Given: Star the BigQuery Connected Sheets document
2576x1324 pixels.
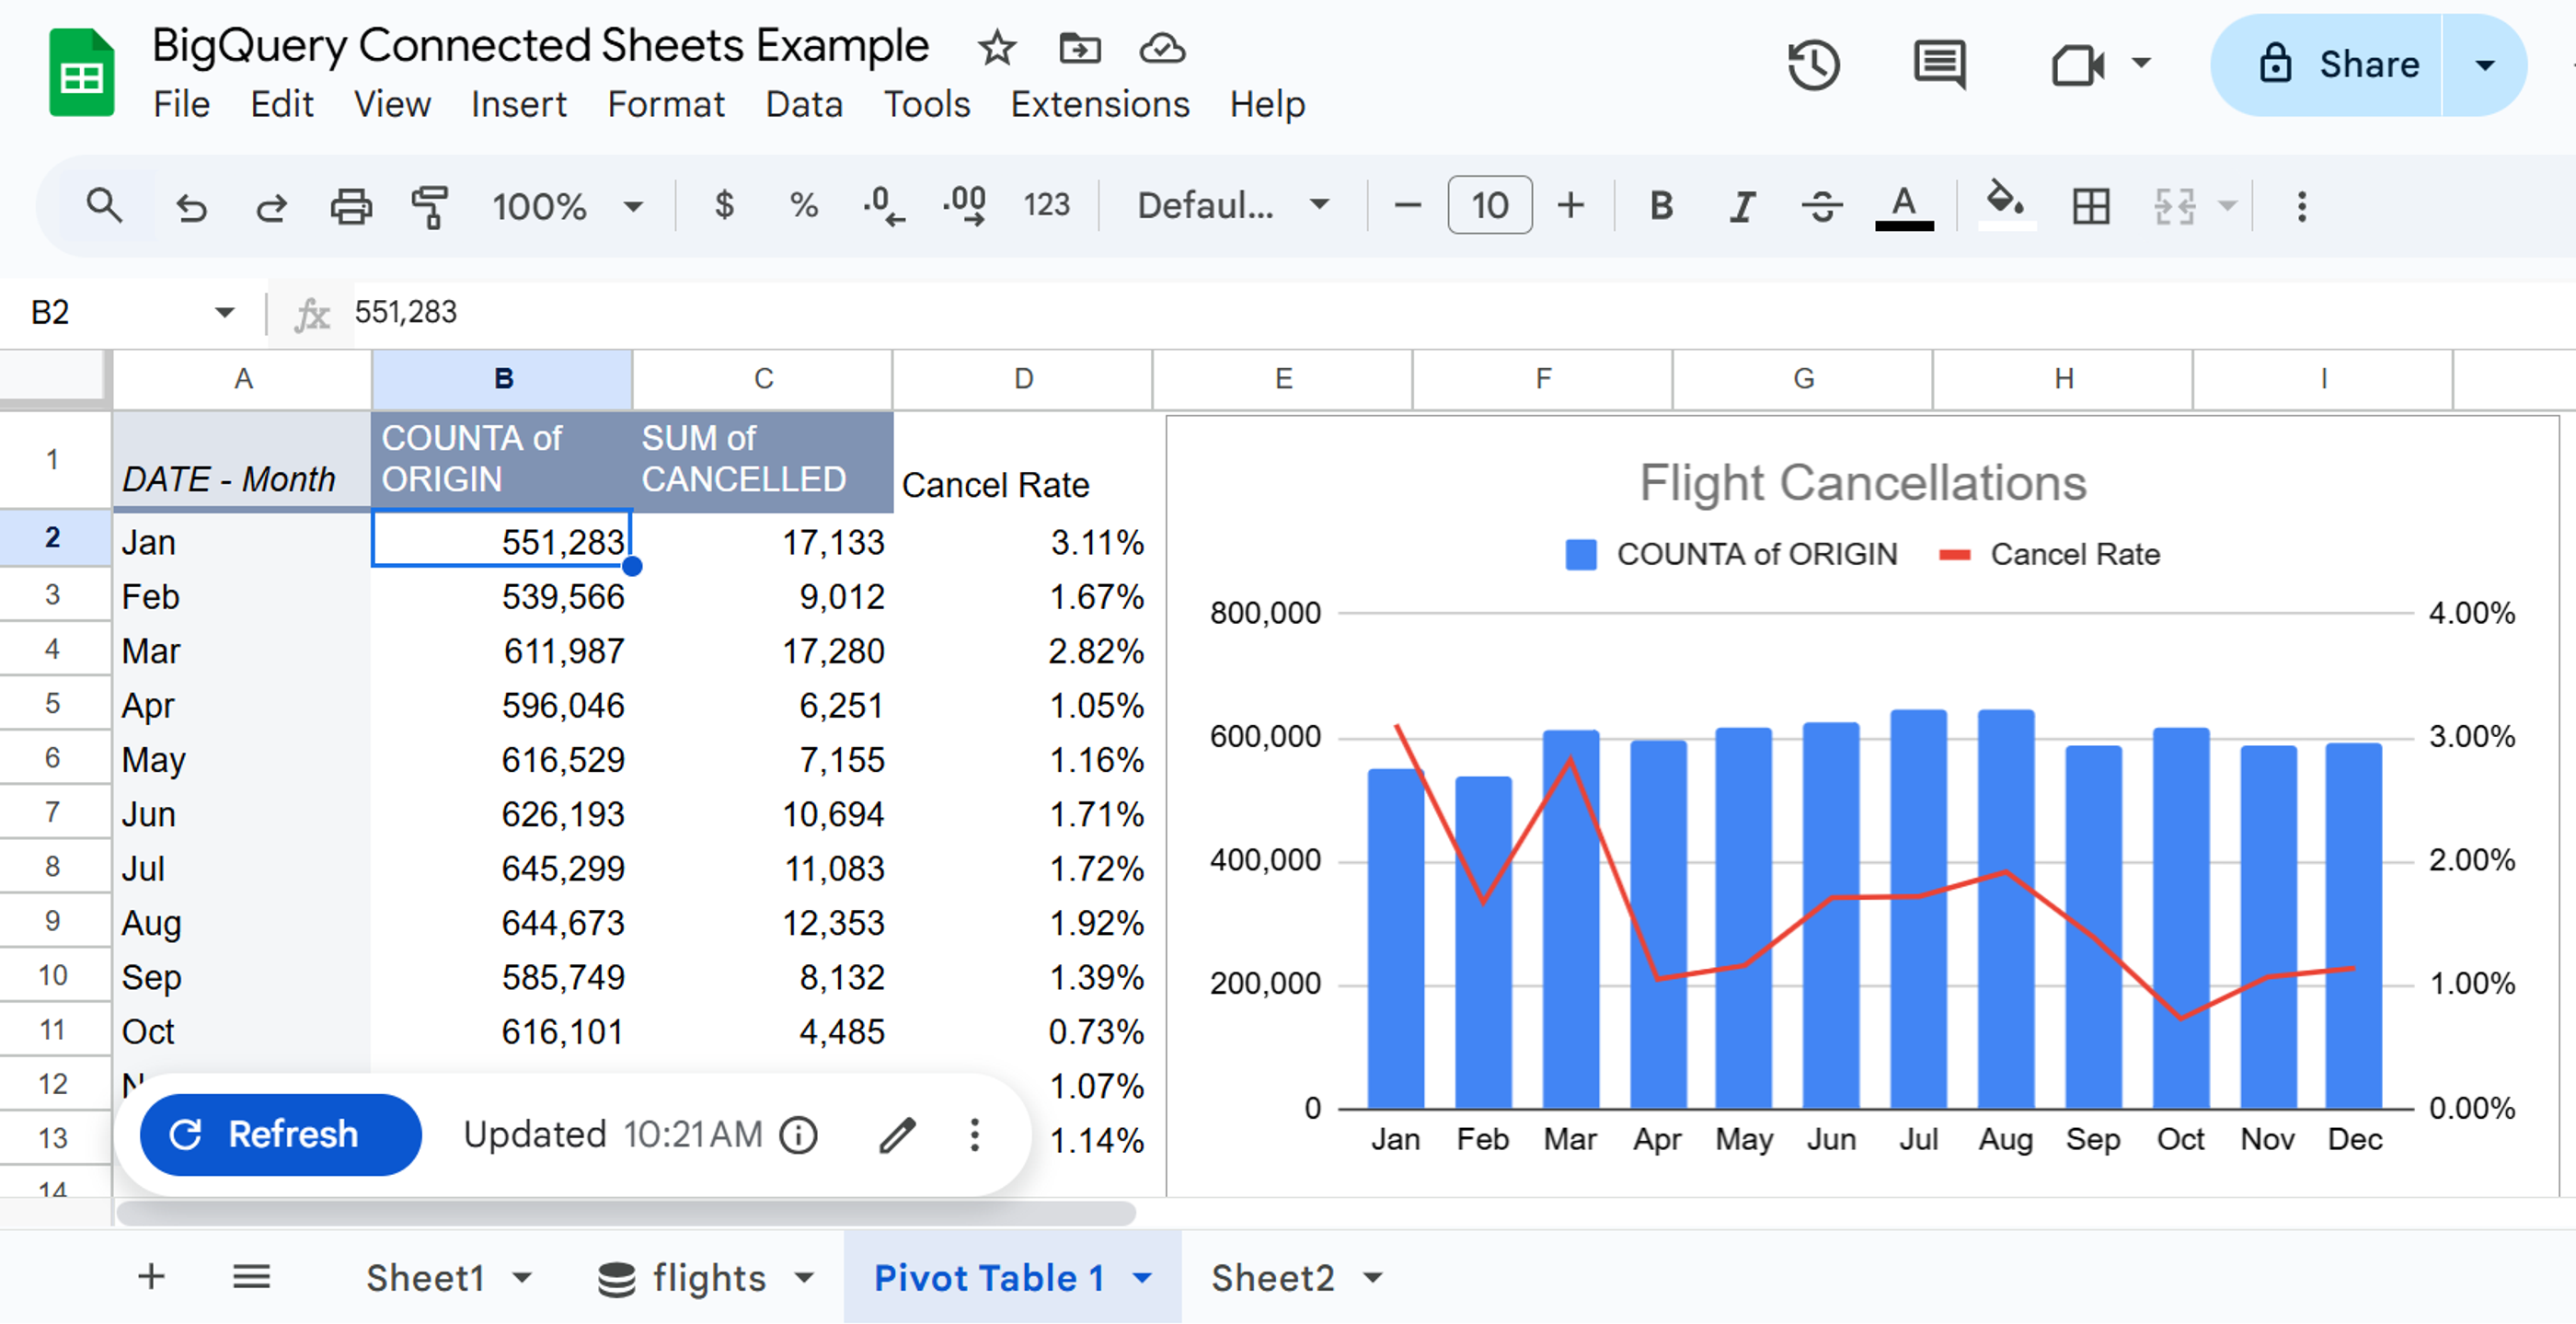Looking at the screenshot, I should [x=996, y=47].
